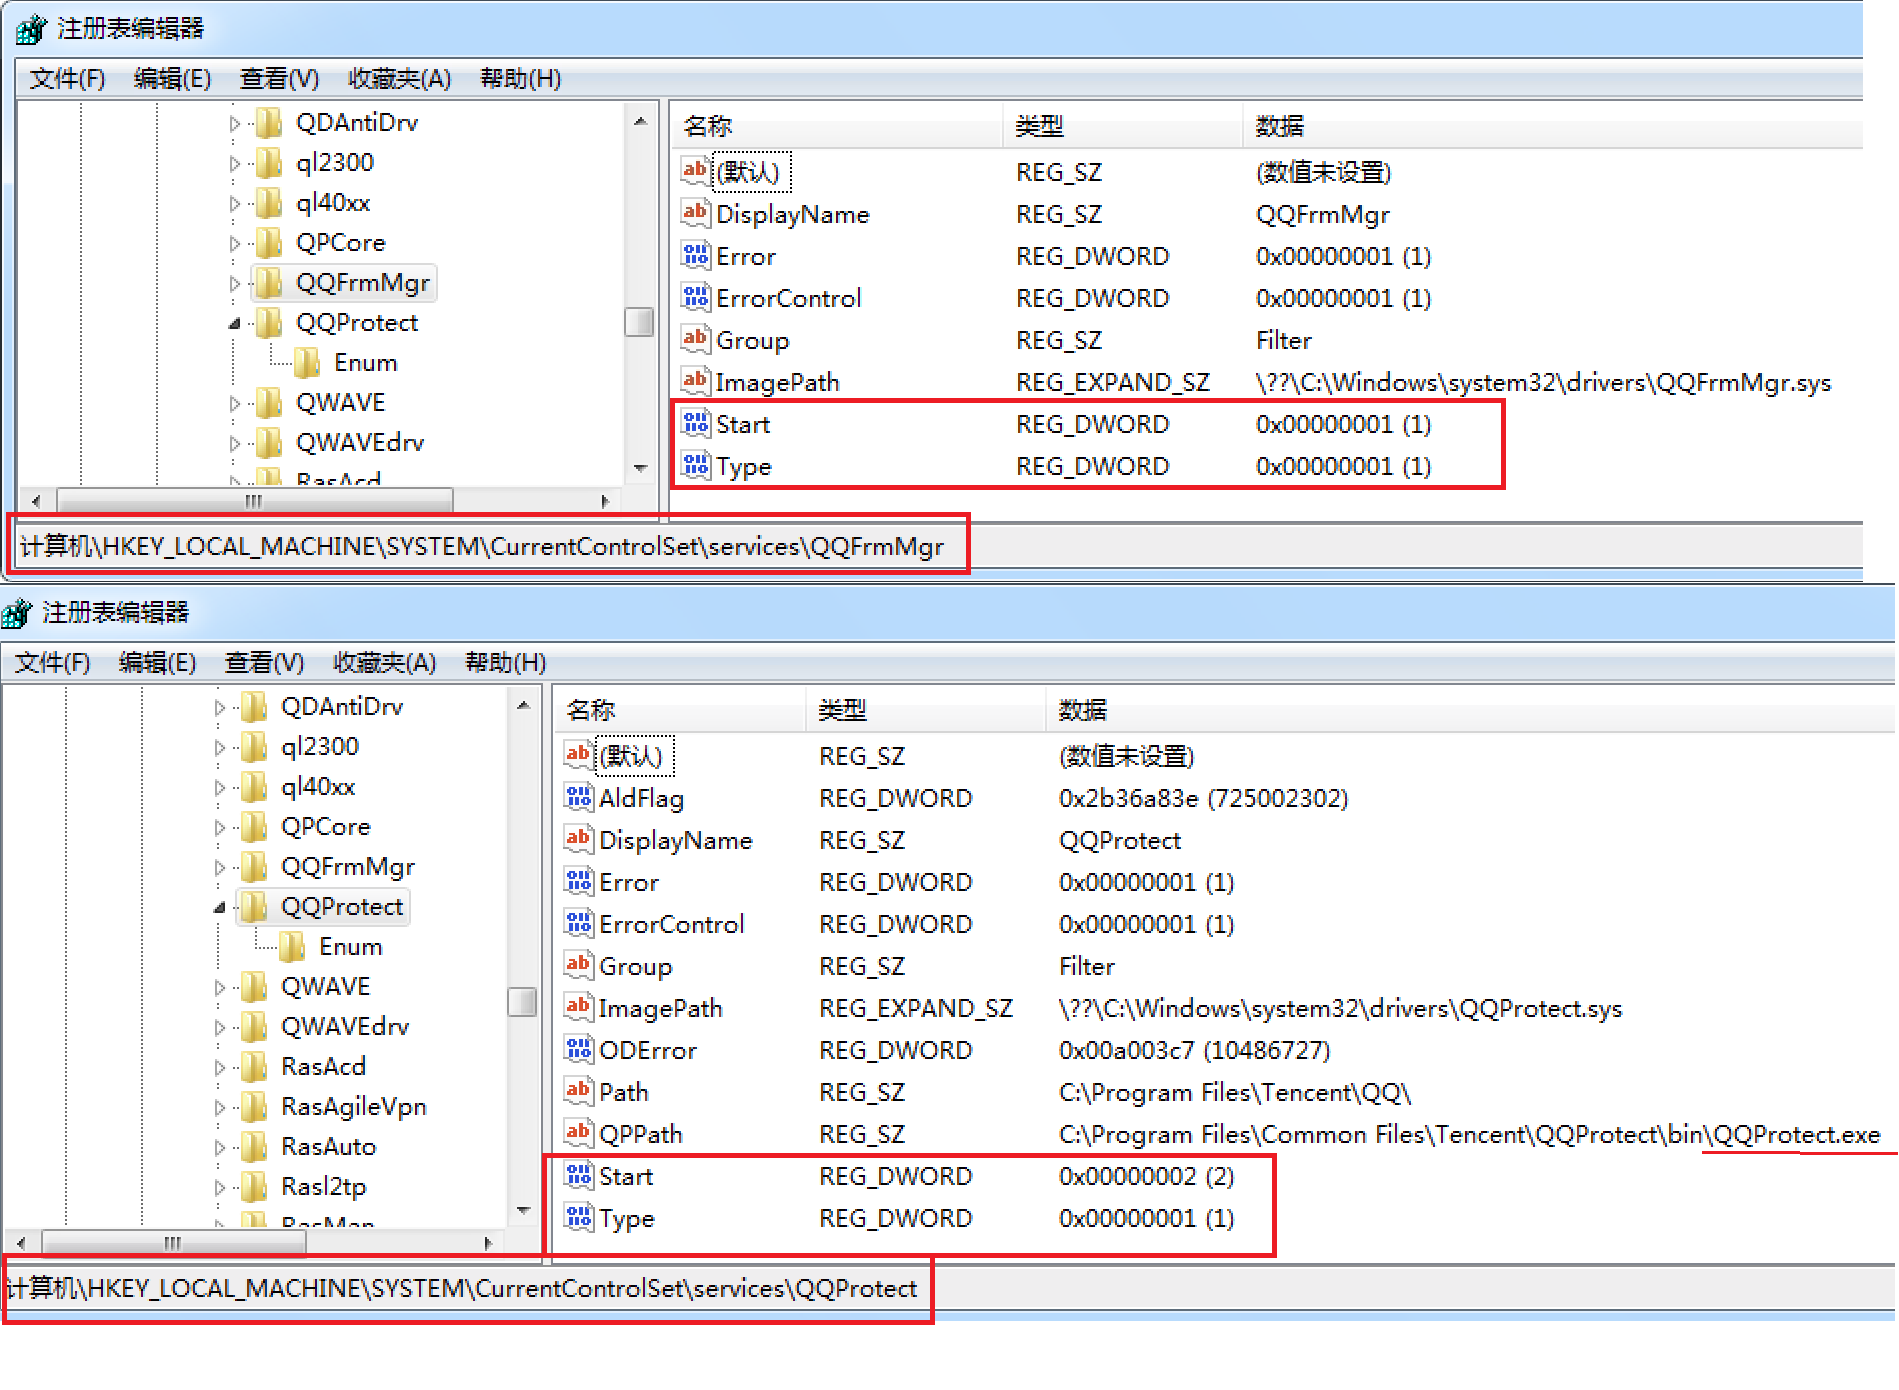Click ErrorControl DWORD icon in top window
Screen dimensions: 1899x1390
[695, 297]
